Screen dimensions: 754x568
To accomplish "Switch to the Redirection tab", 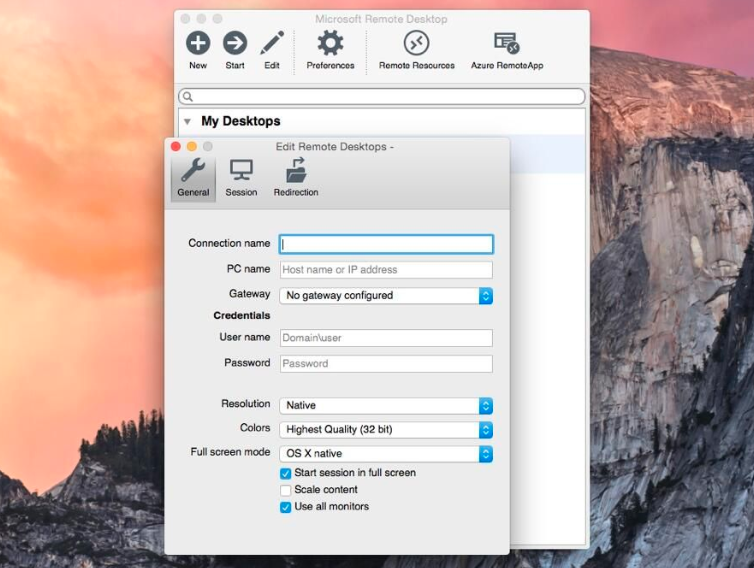I will [x=296, y=178].
